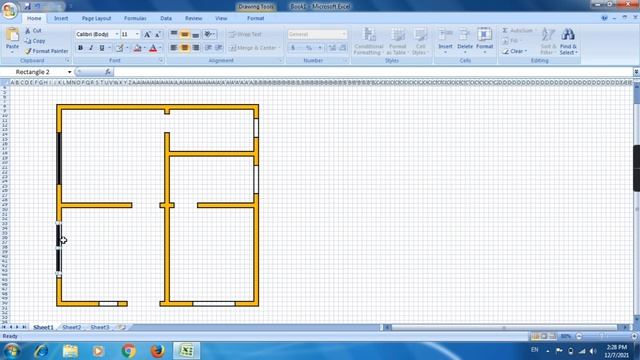
Task: Click the Copy icon
Action: click(x=27, y=41)
